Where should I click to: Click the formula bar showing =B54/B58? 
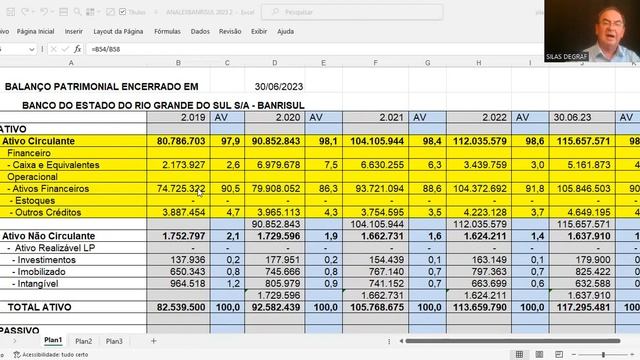pyautogui.click(x=314, y=49)
